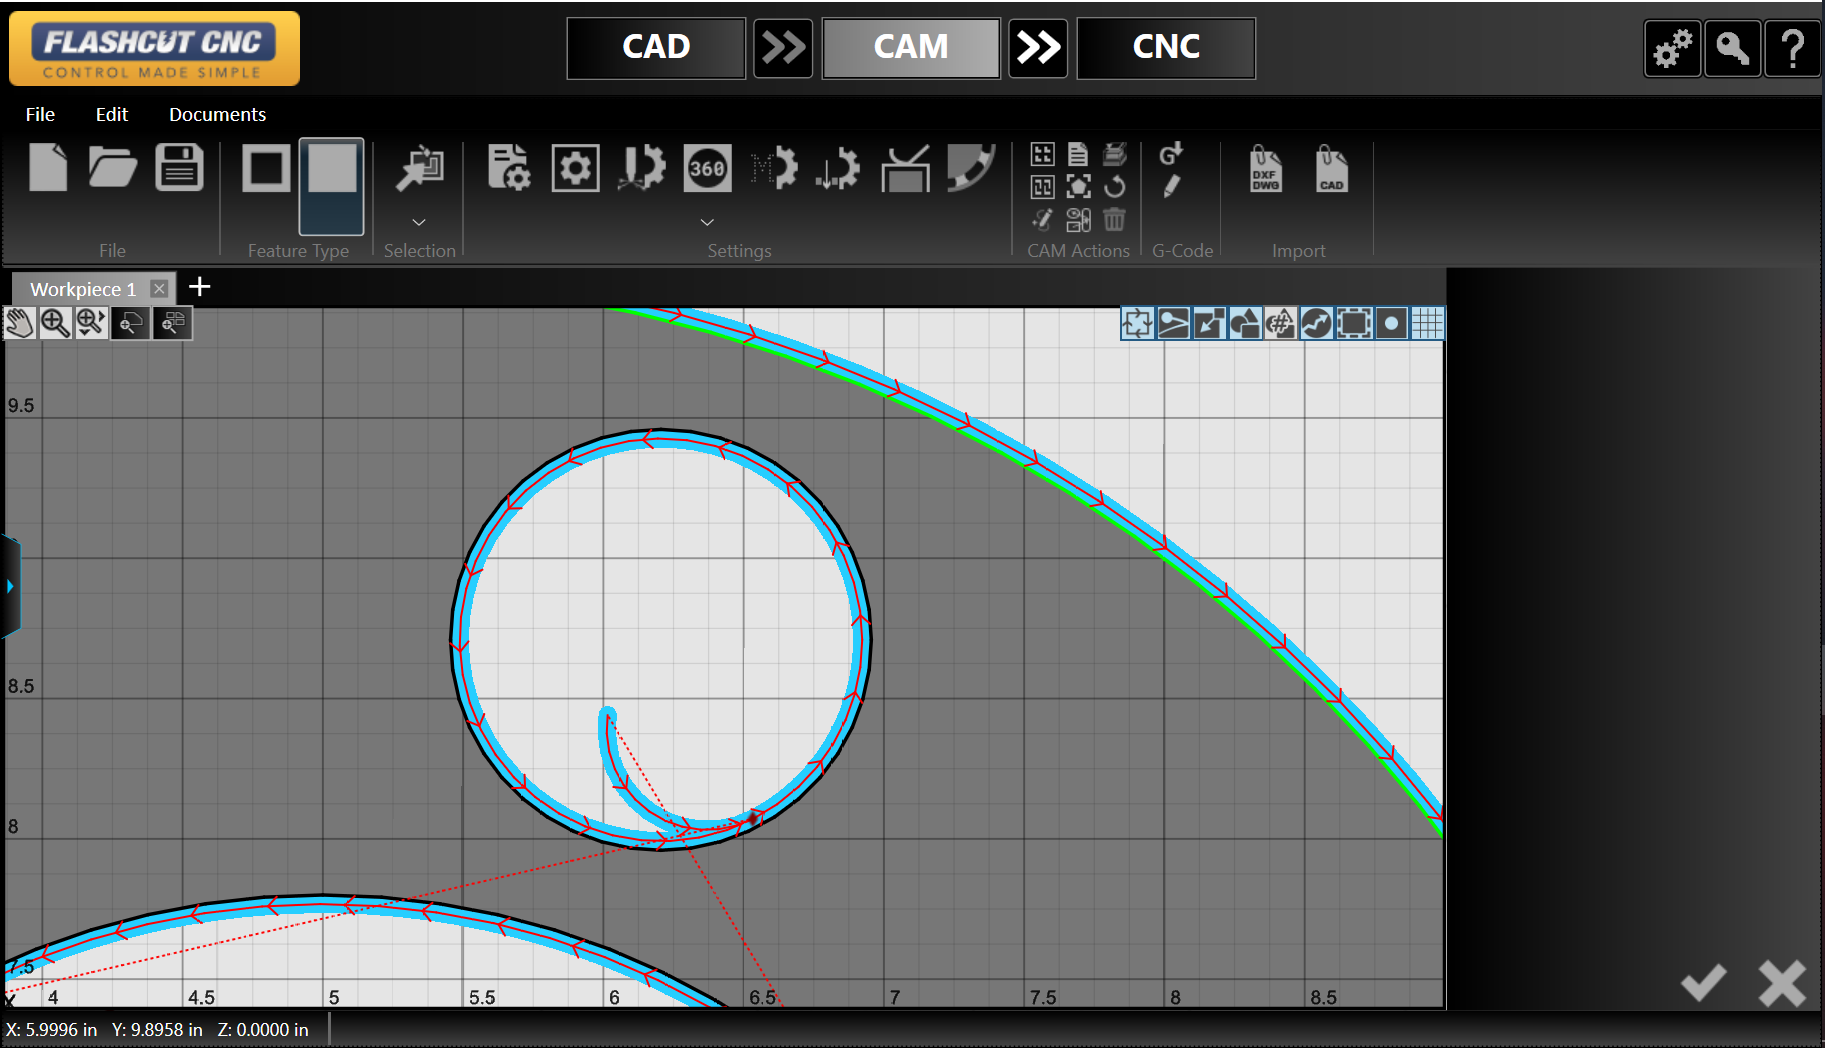The width and height of the screenshot is (1825, 1048).
Task: Click the Zoom tool magnifier icon
Action: click(x=56, y=322)
